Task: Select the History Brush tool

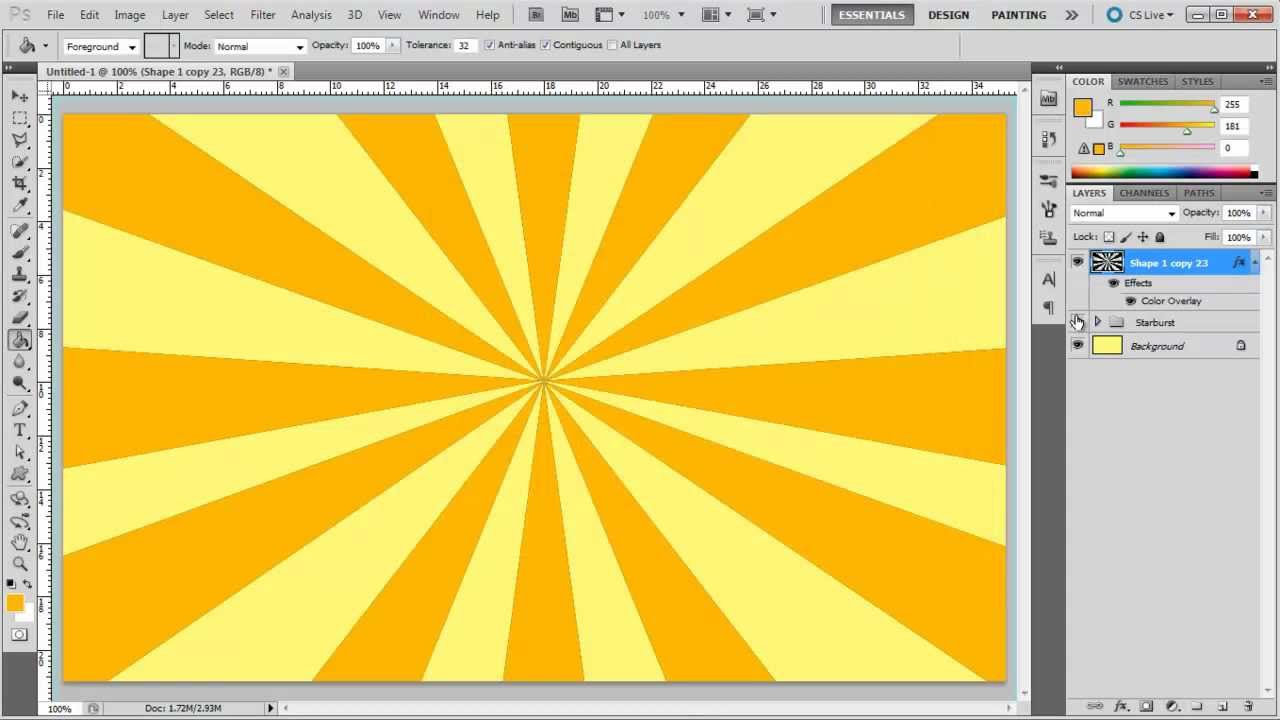Action: coord(20,297)
